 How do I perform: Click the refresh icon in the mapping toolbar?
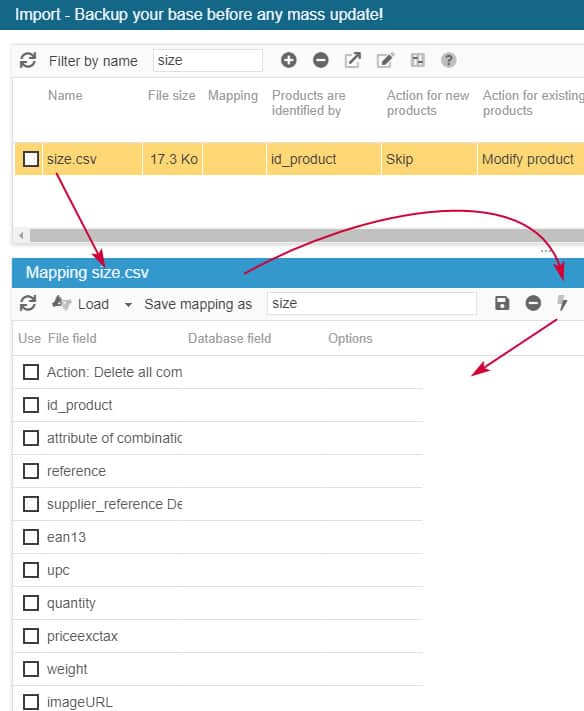[28, 303]
